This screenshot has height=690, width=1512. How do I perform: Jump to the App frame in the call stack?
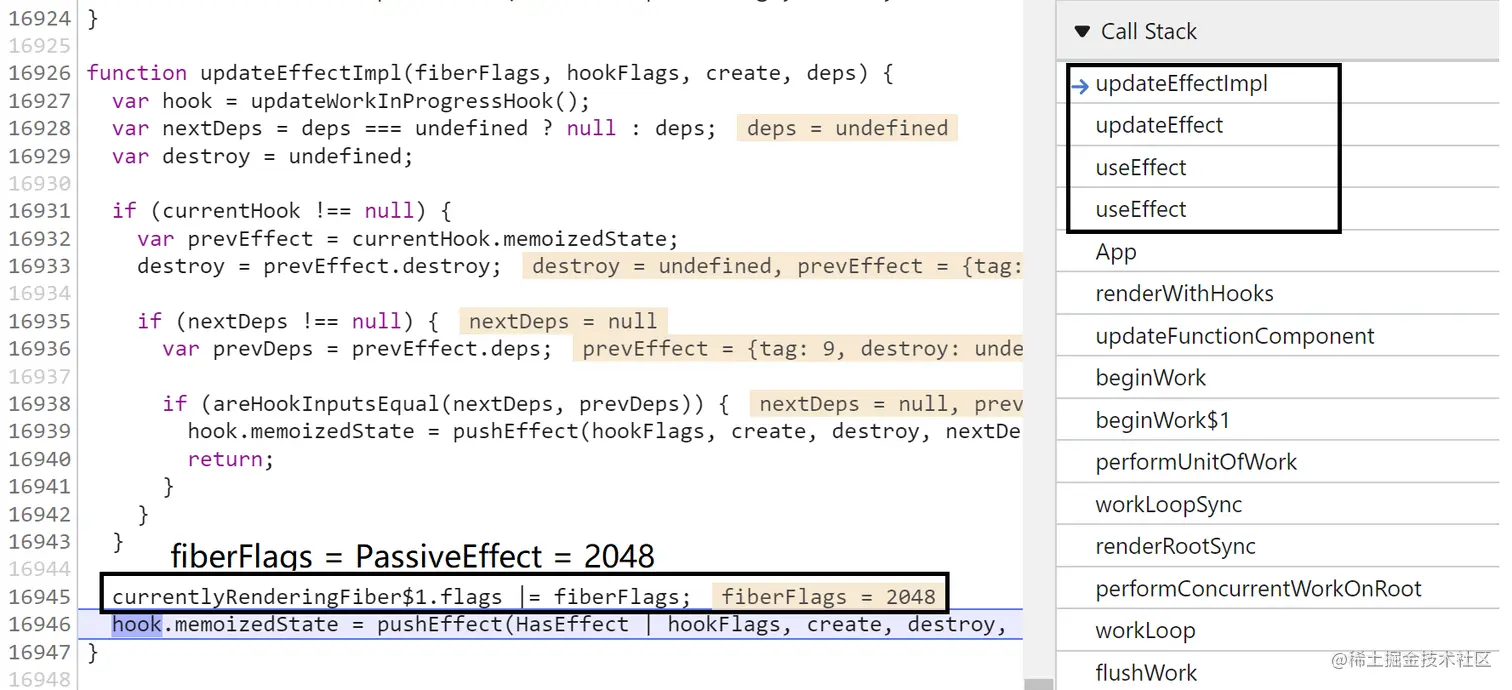coord(1115,251)
